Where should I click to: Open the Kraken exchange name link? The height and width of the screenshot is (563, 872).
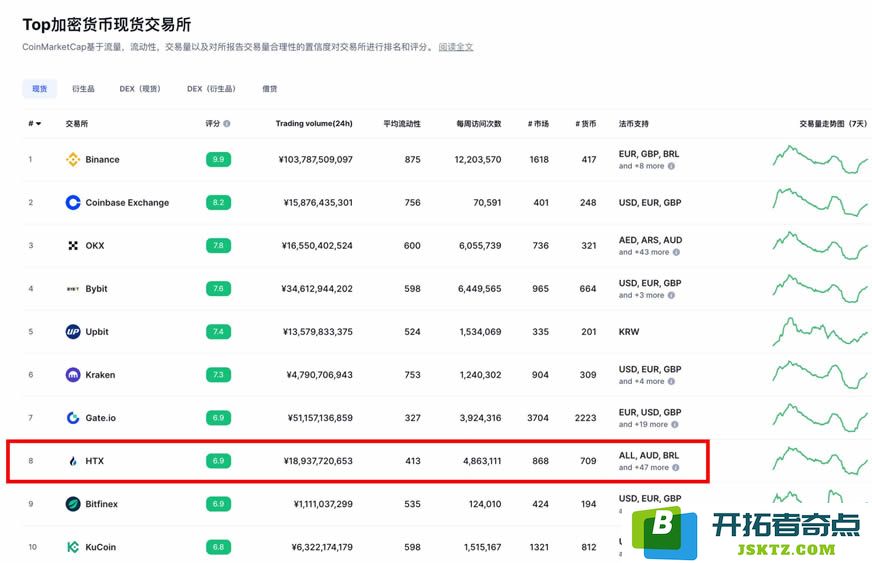(100, 375)
